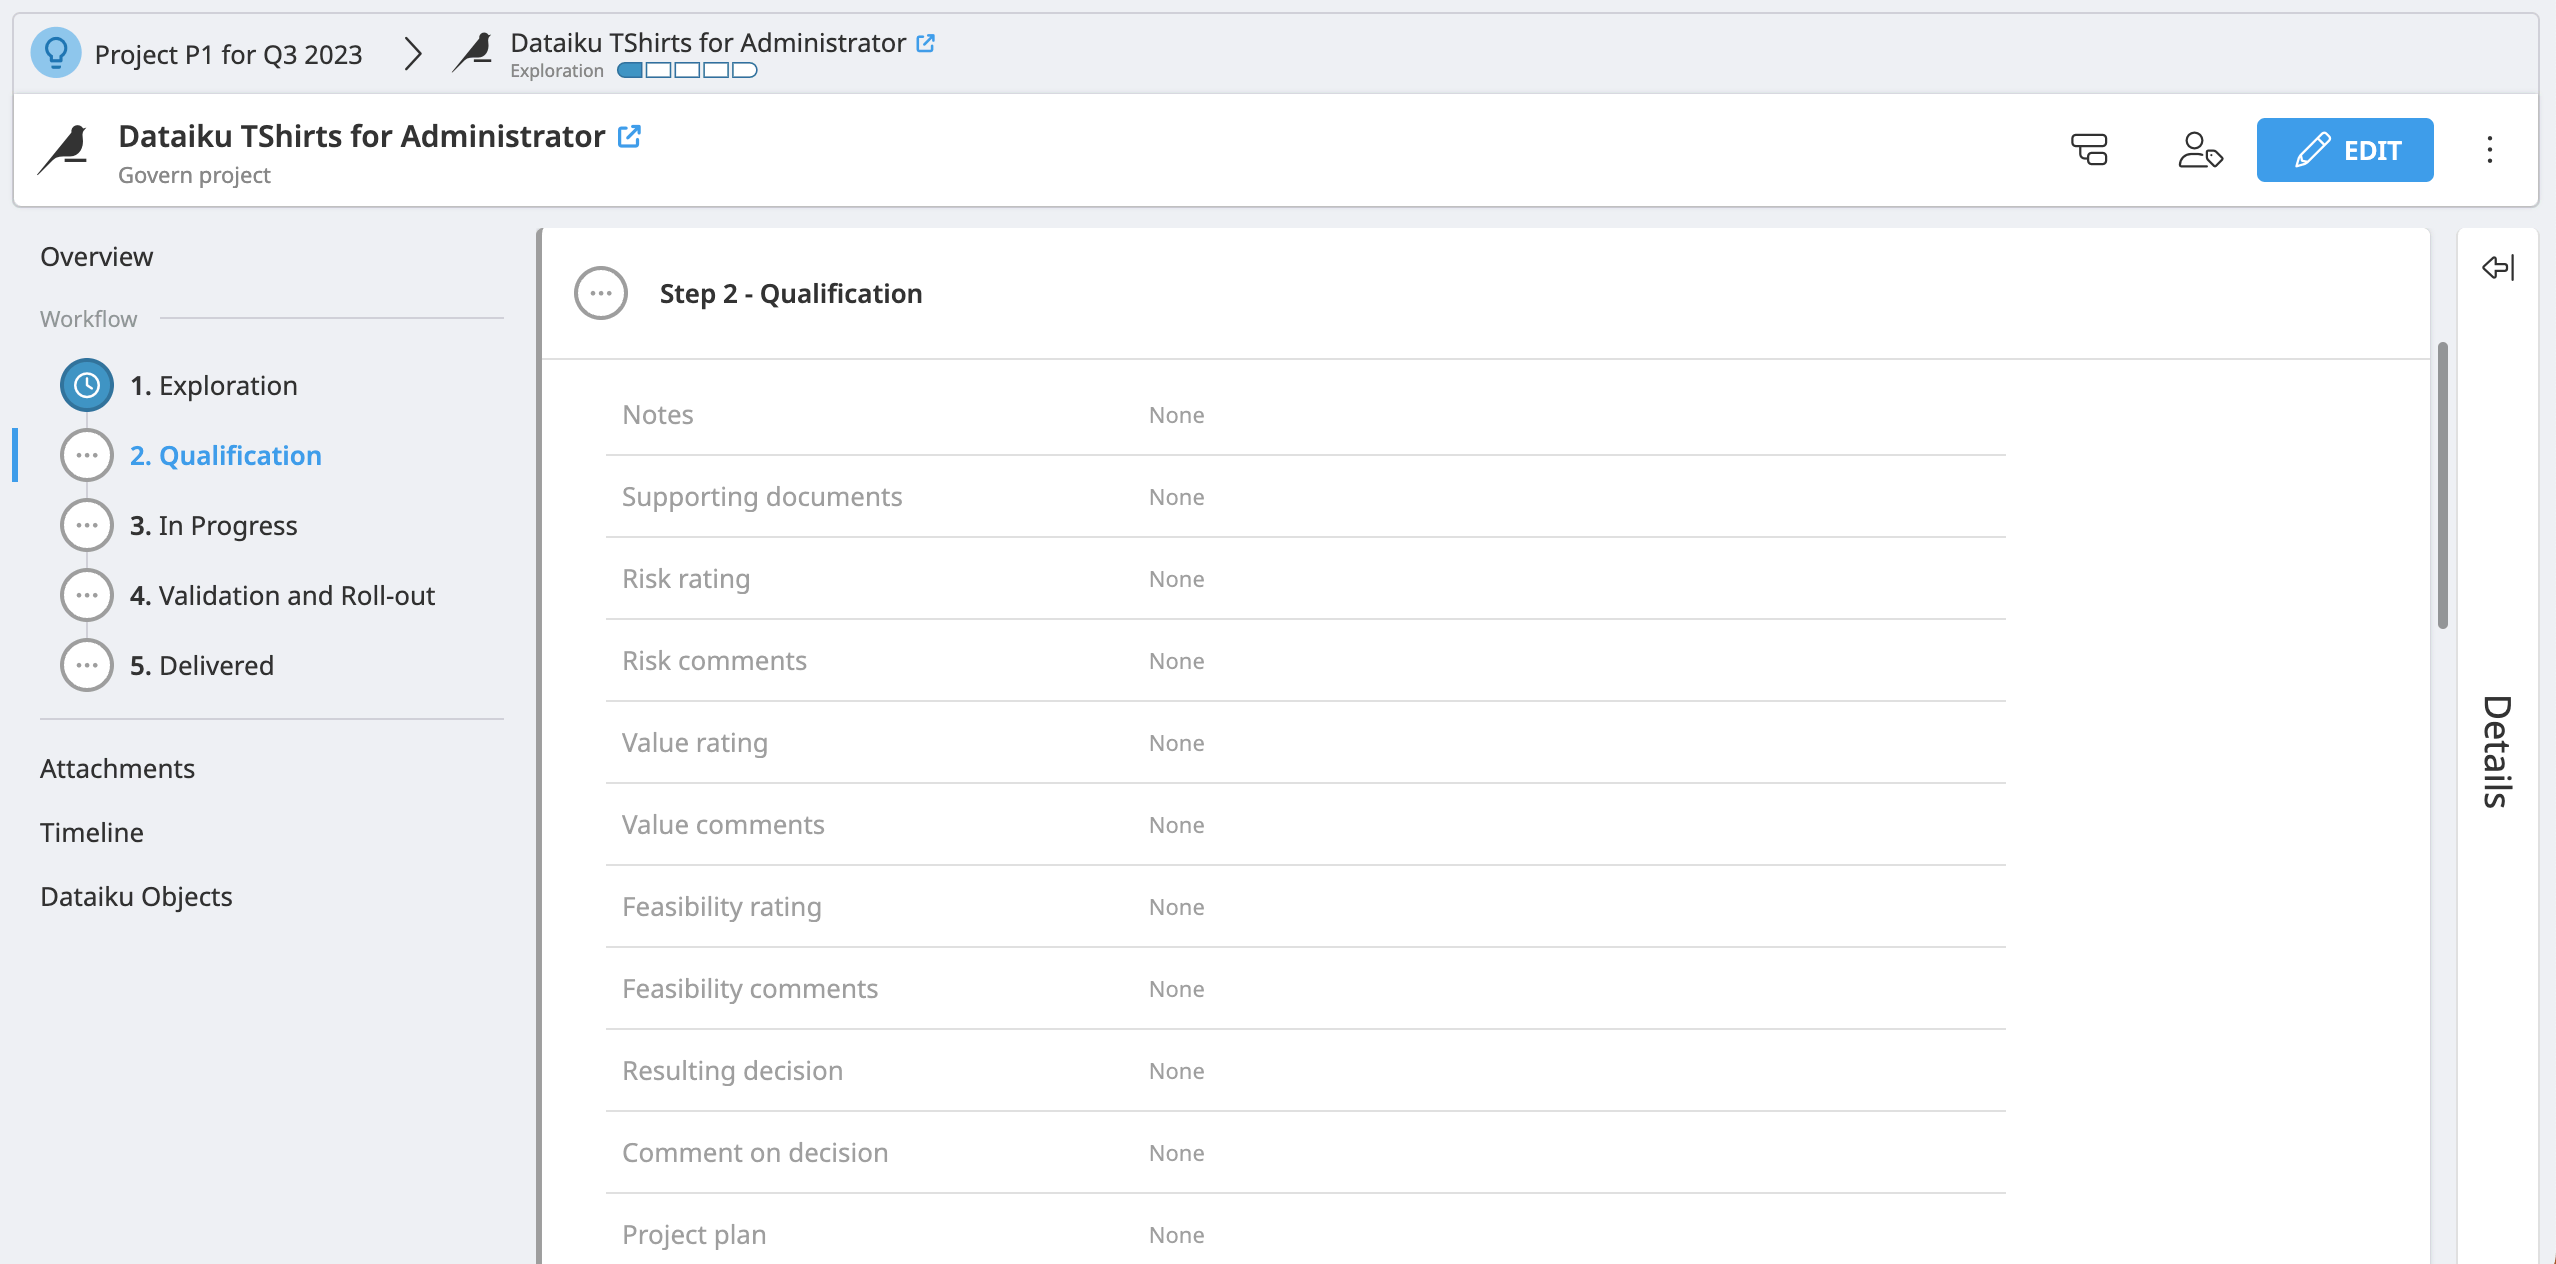The width and height of the screenshot is (2556, 1264).
Task: Select the 1. Exploration workflow step
Action: click(x=213, y=385)
